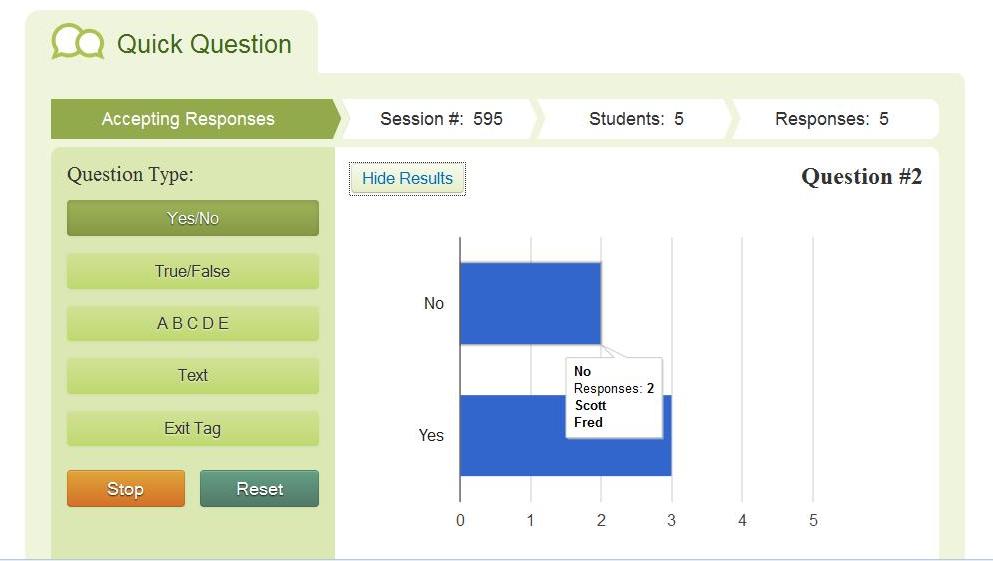This screenshot has height=561, width=993.
Task: Click the Quick Question speech bubble logo
Action: [x=78, y=42]
